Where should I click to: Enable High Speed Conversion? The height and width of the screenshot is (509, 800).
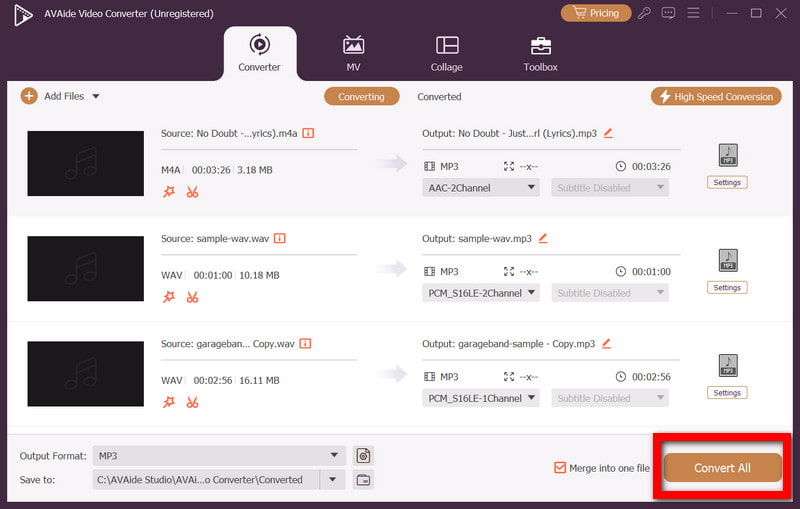tap(716, 96)
